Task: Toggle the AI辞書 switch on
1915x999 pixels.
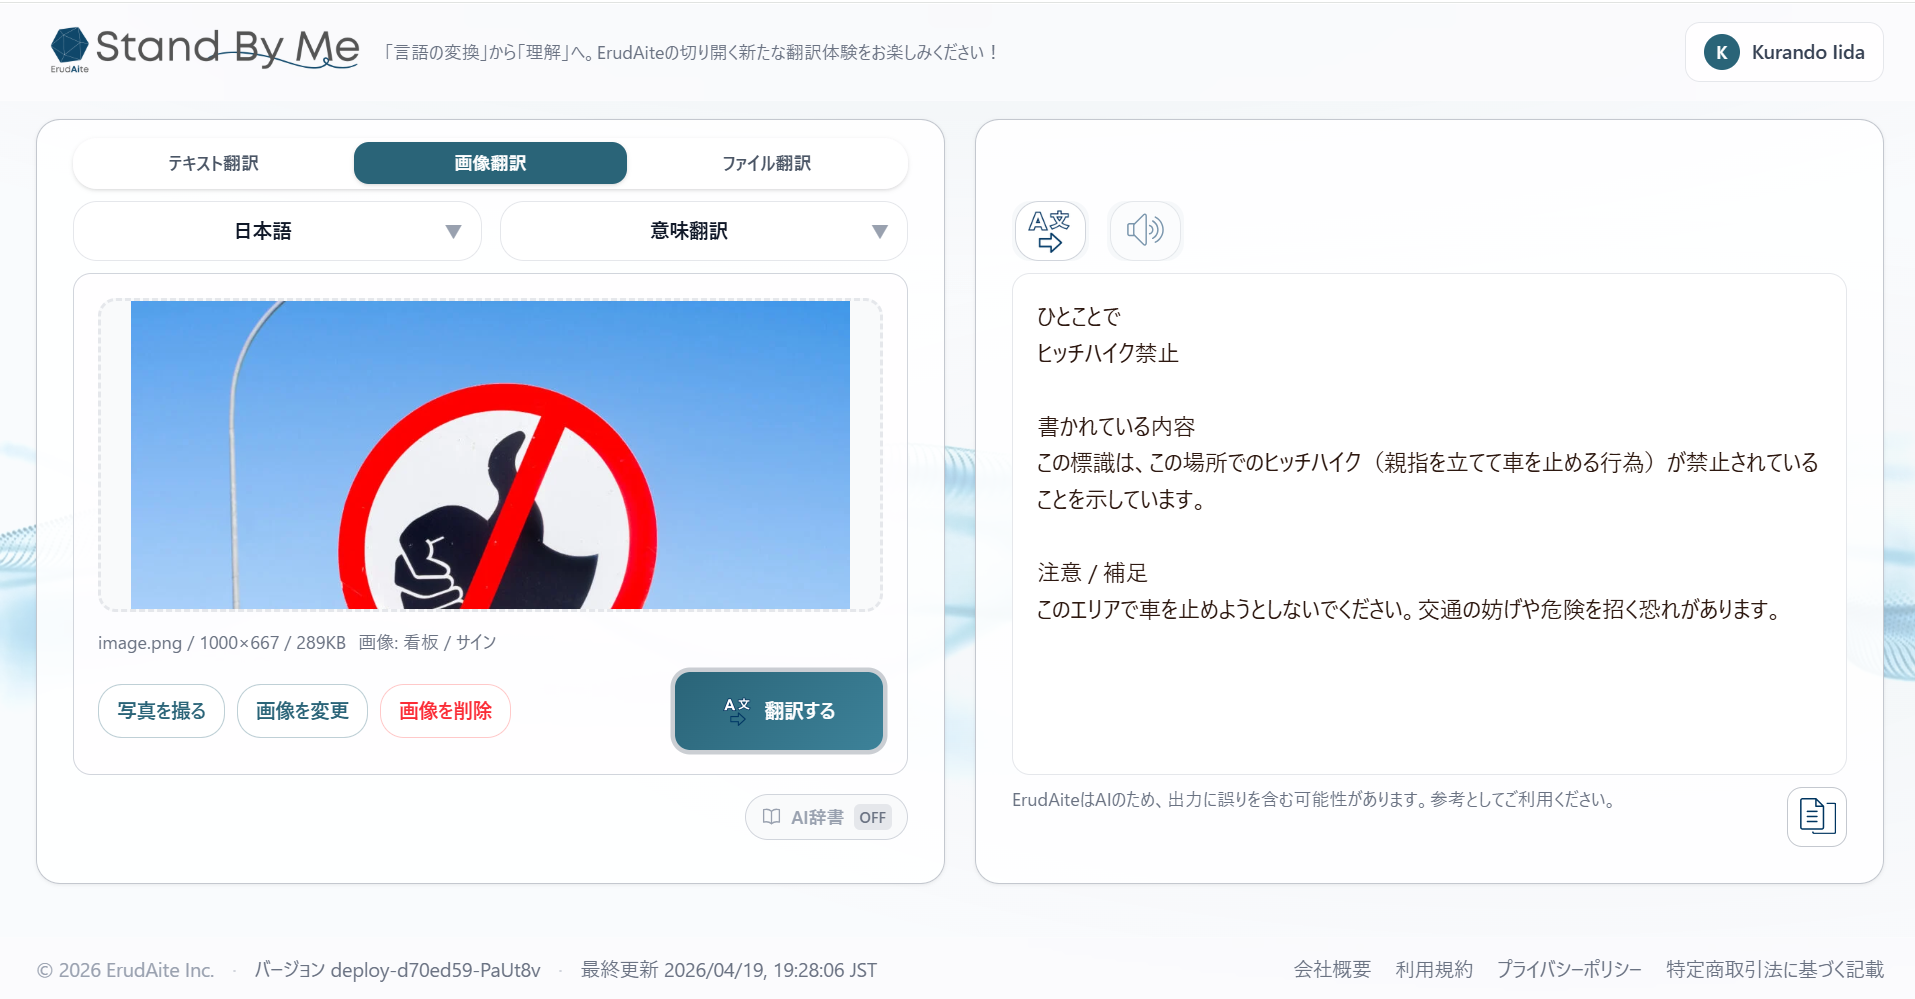Action: coord(872,817)
